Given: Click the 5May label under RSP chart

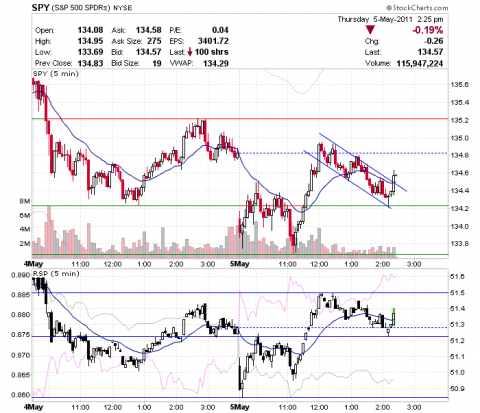Looking at the screenshot, I should pos(240,407).
